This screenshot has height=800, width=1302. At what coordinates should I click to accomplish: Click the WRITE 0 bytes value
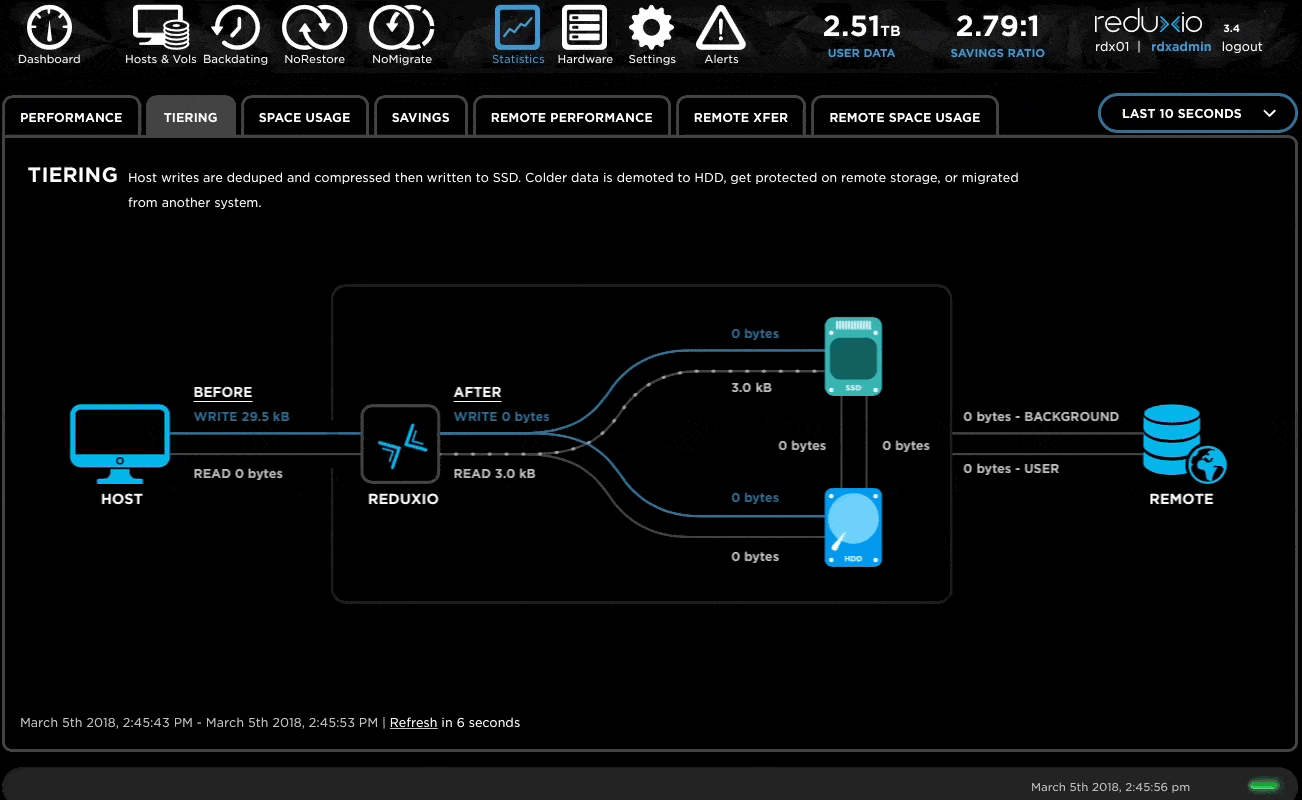[x=501, y=416]
